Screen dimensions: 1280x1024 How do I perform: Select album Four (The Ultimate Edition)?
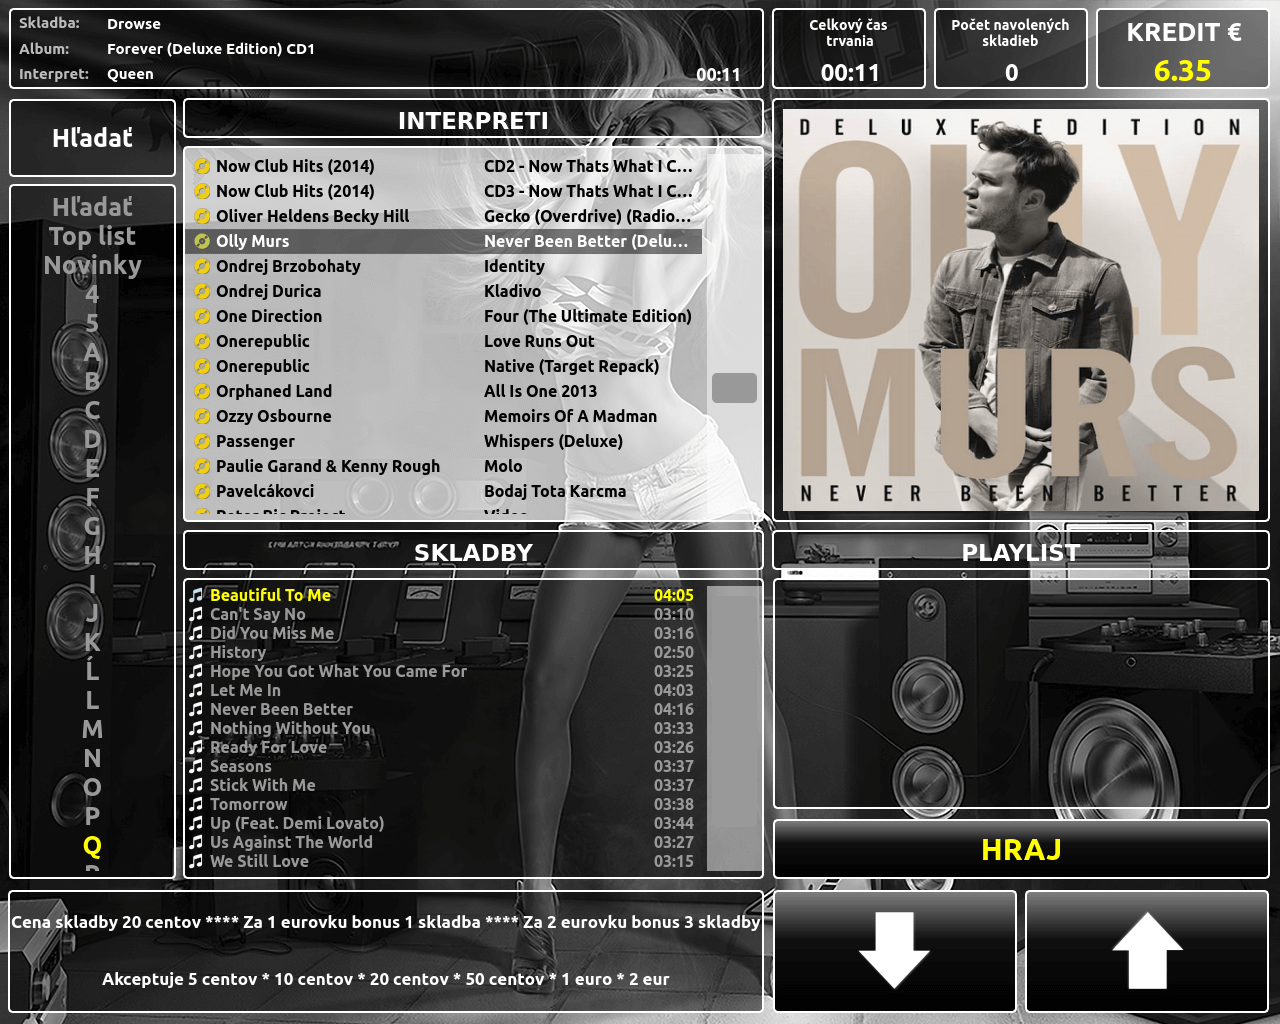[x=588, y=316]
